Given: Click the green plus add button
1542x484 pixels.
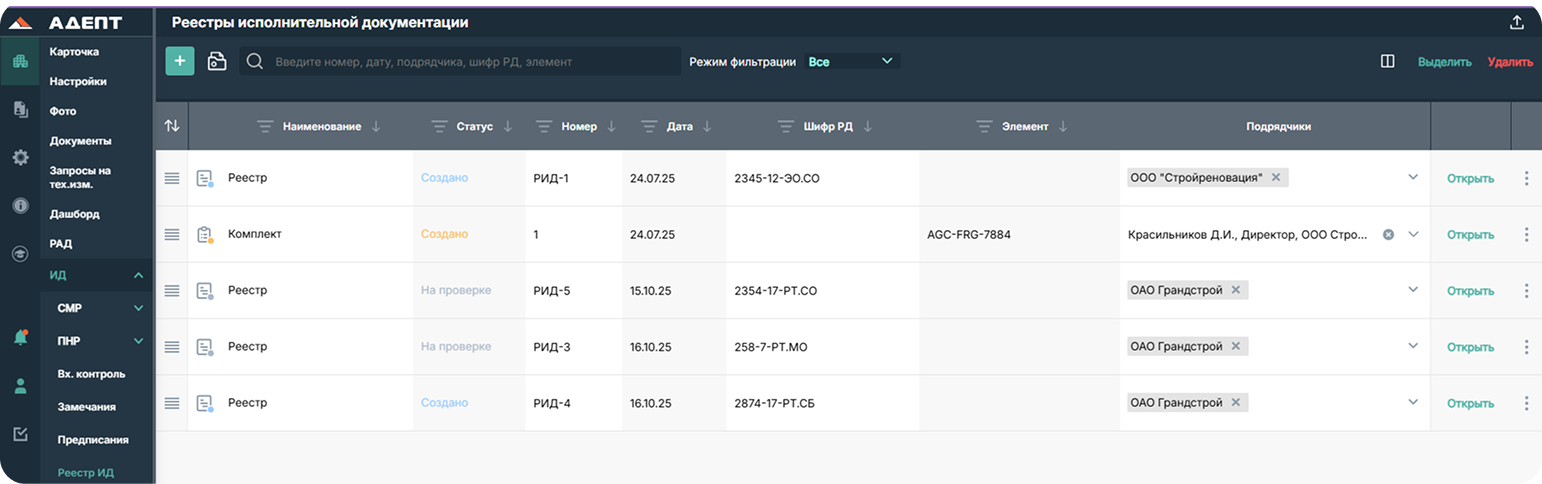Looking at the screenshot, I should point(180,61).
